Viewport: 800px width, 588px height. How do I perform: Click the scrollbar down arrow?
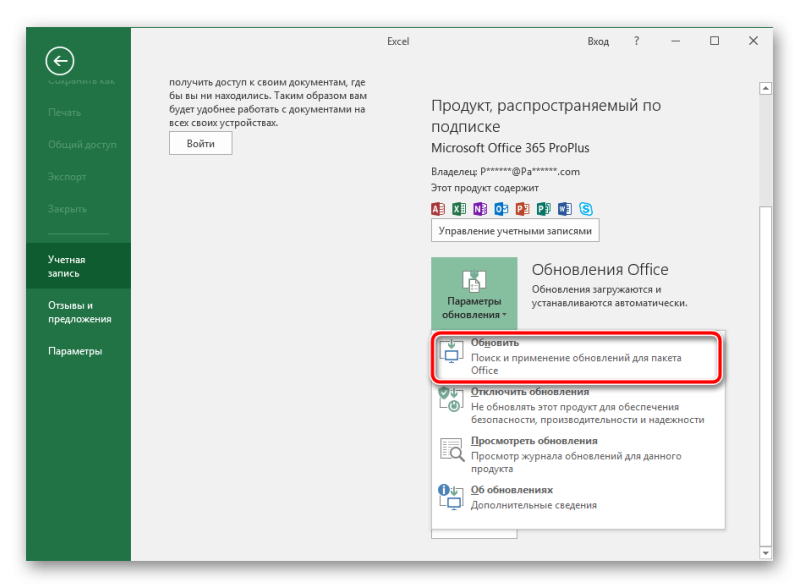point(765,553)
